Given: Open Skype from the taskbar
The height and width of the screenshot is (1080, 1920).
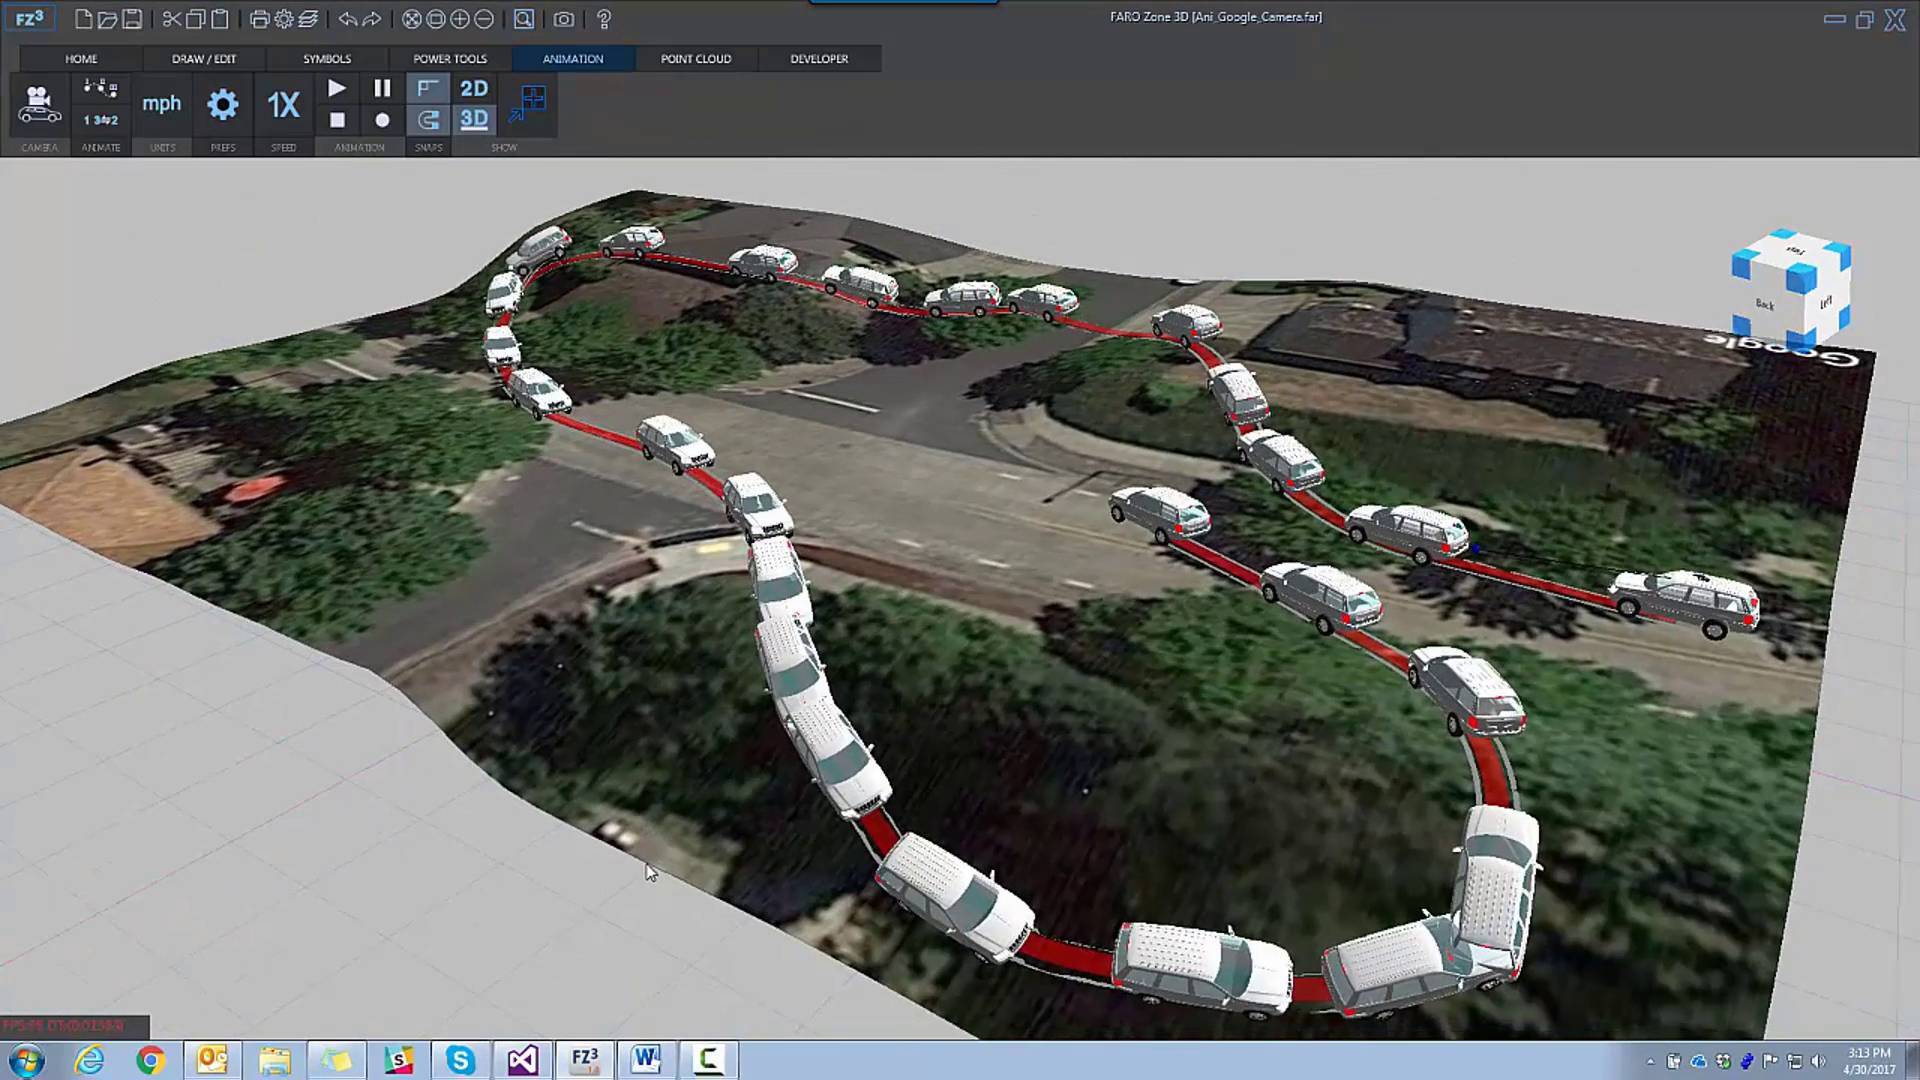Looking at the screenshot, I should (460, 1059).
